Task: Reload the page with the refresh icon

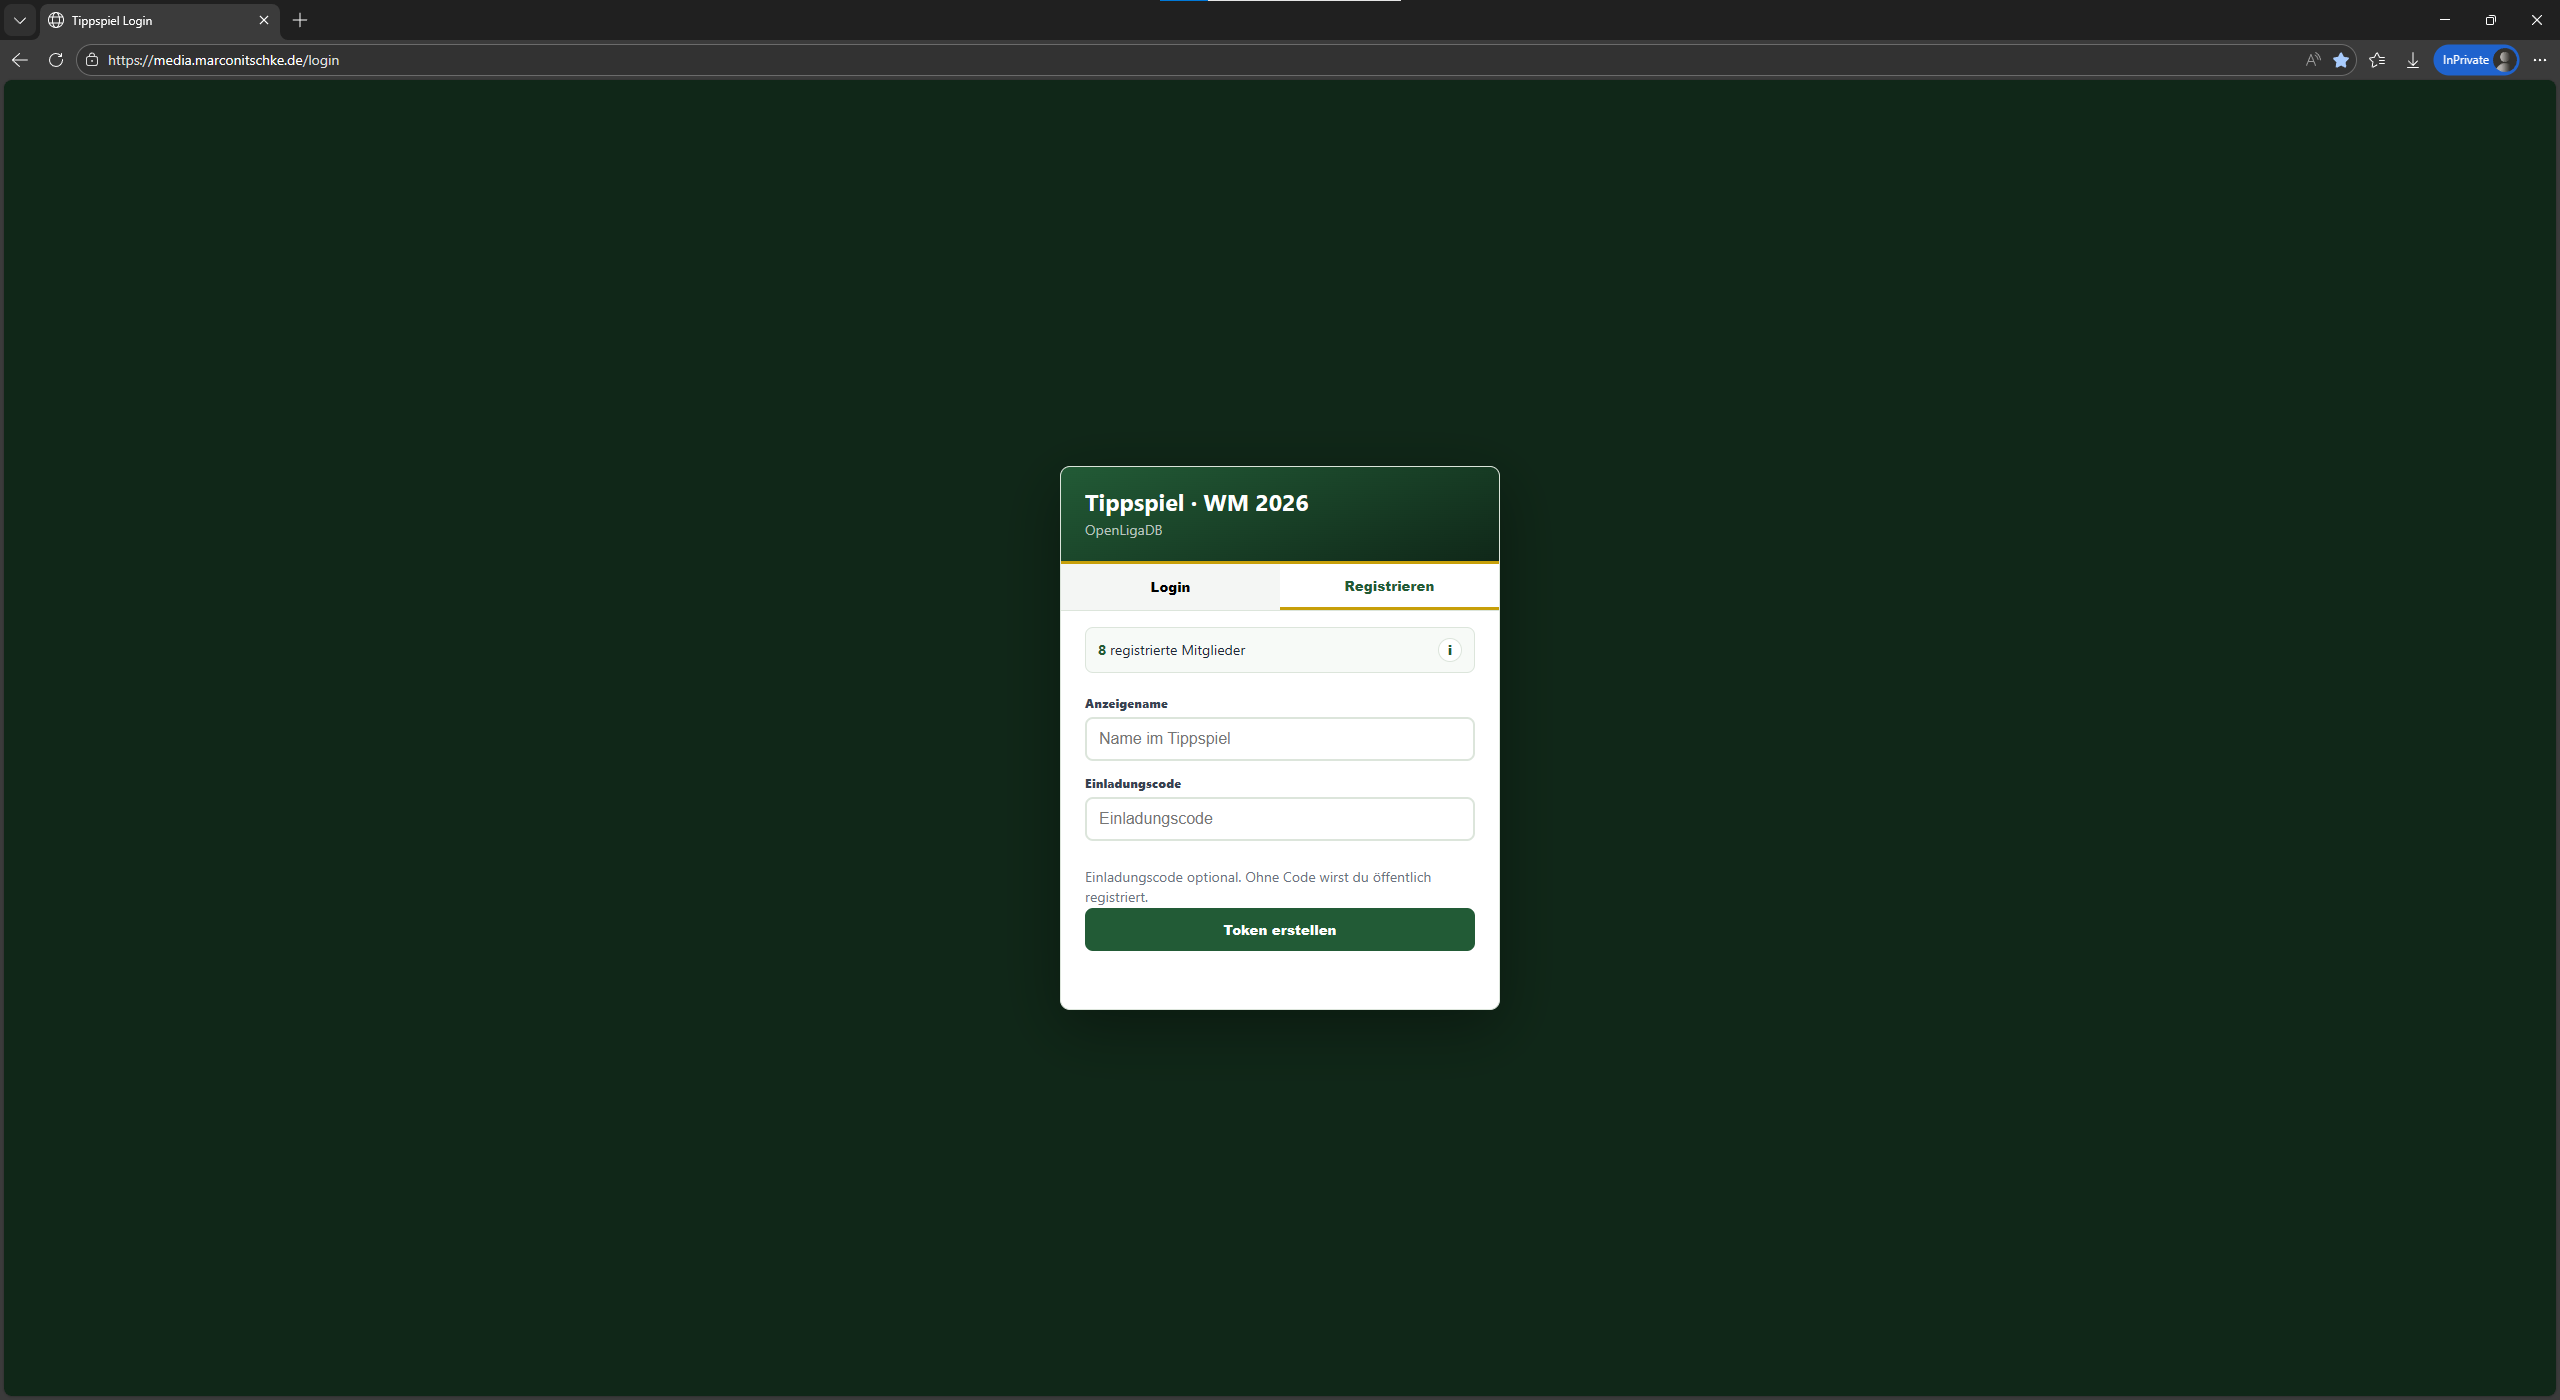Action: [56, 60]
